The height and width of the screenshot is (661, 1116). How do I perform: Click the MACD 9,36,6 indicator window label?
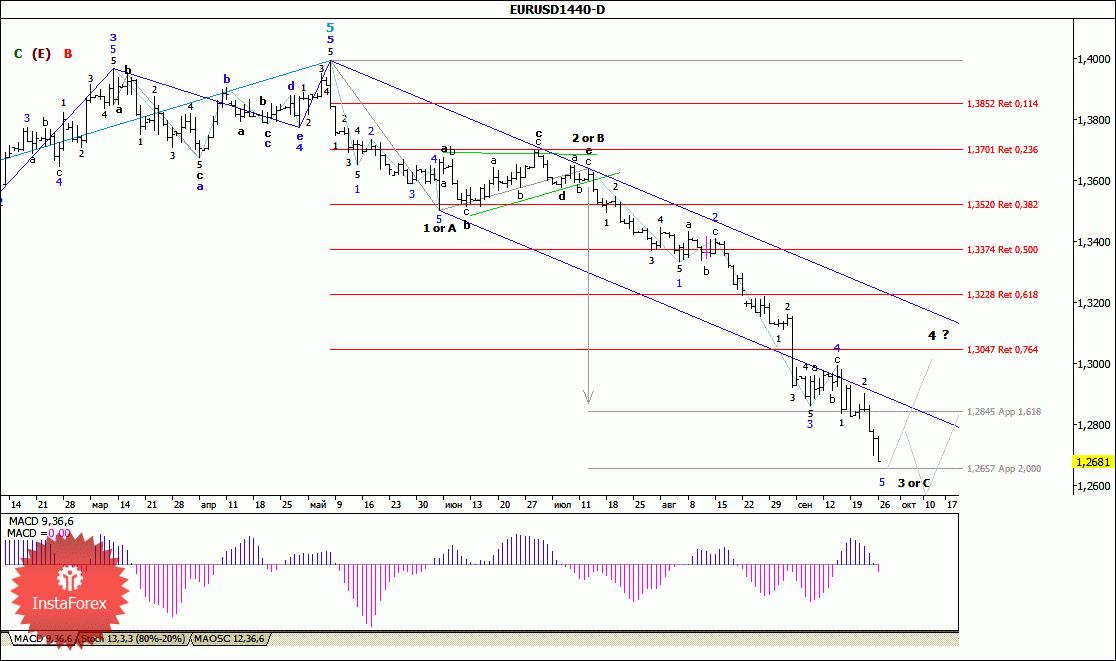pyautogui.click(x=40, y=522)
